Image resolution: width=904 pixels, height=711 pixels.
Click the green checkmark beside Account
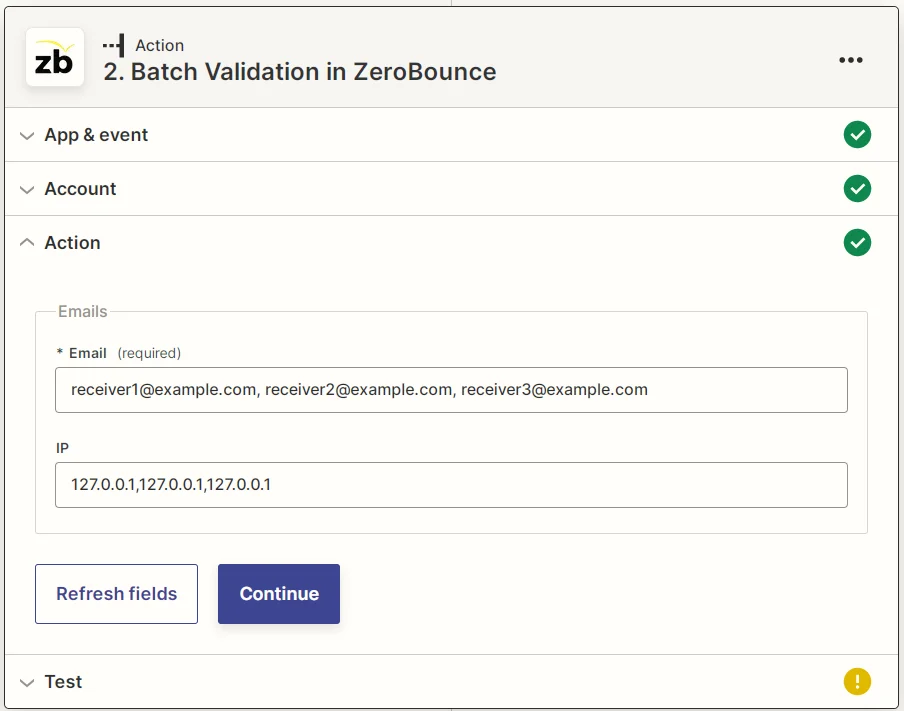tap(857, 188)
